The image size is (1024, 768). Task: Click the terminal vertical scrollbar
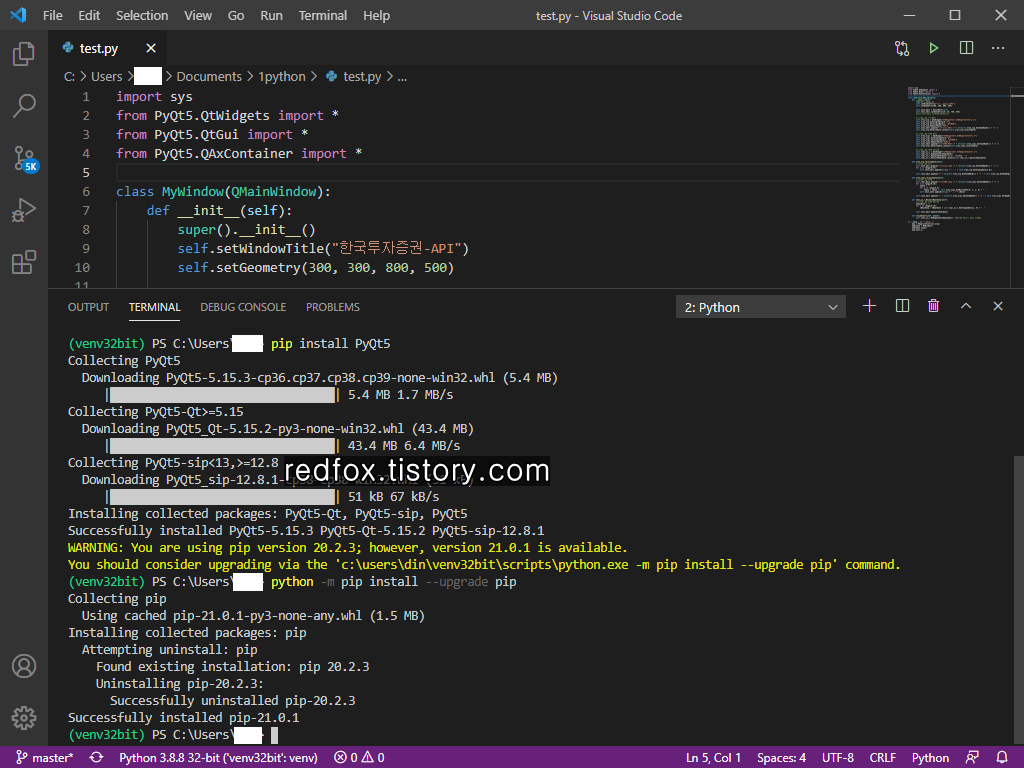click(x=1018, y=601)
